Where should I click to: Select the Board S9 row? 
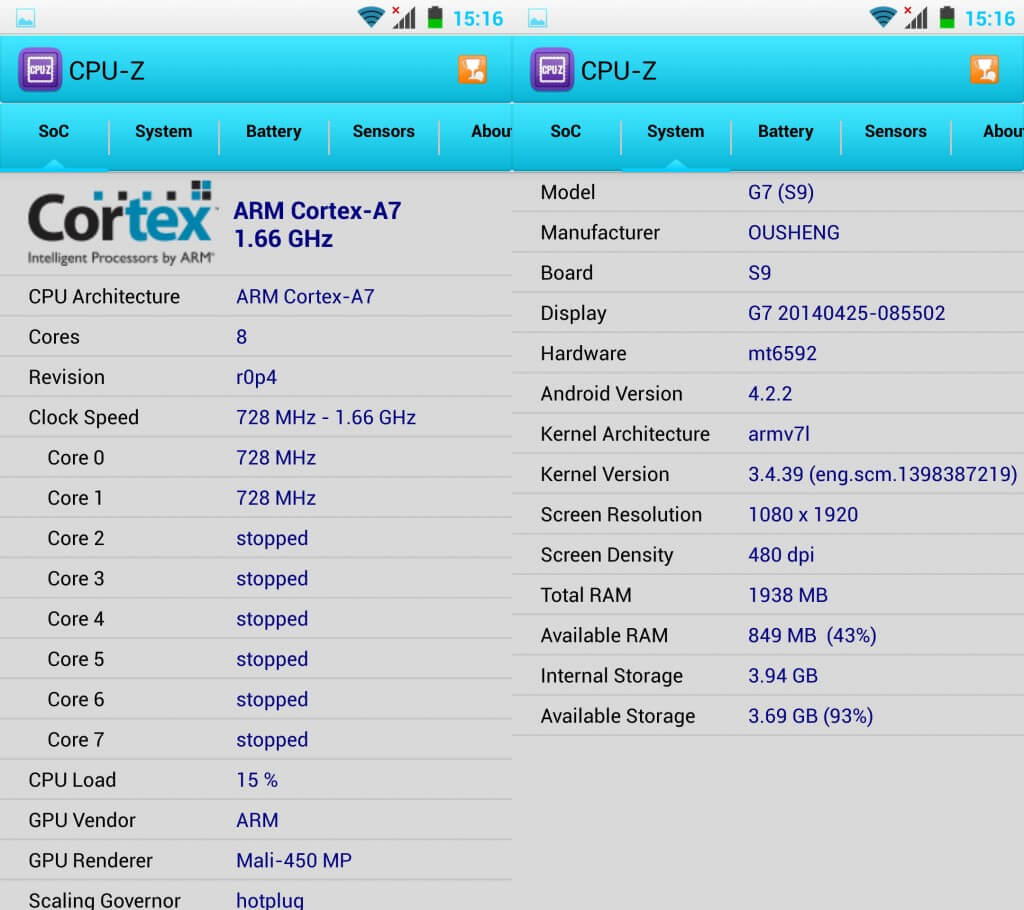point(768,273)
